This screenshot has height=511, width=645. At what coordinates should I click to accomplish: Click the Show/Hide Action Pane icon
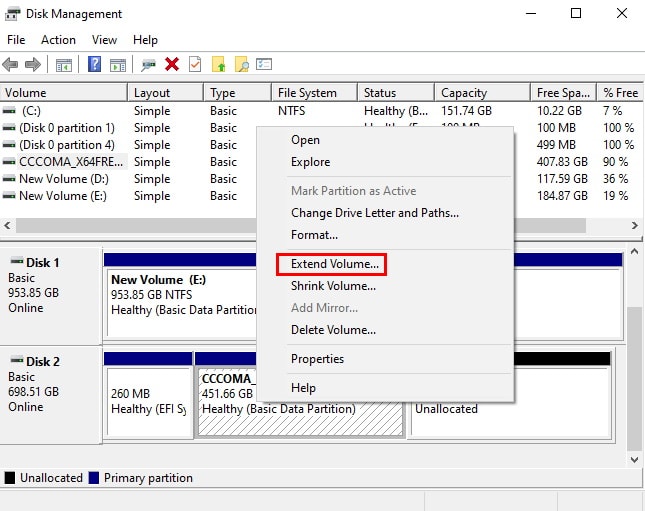118,65
